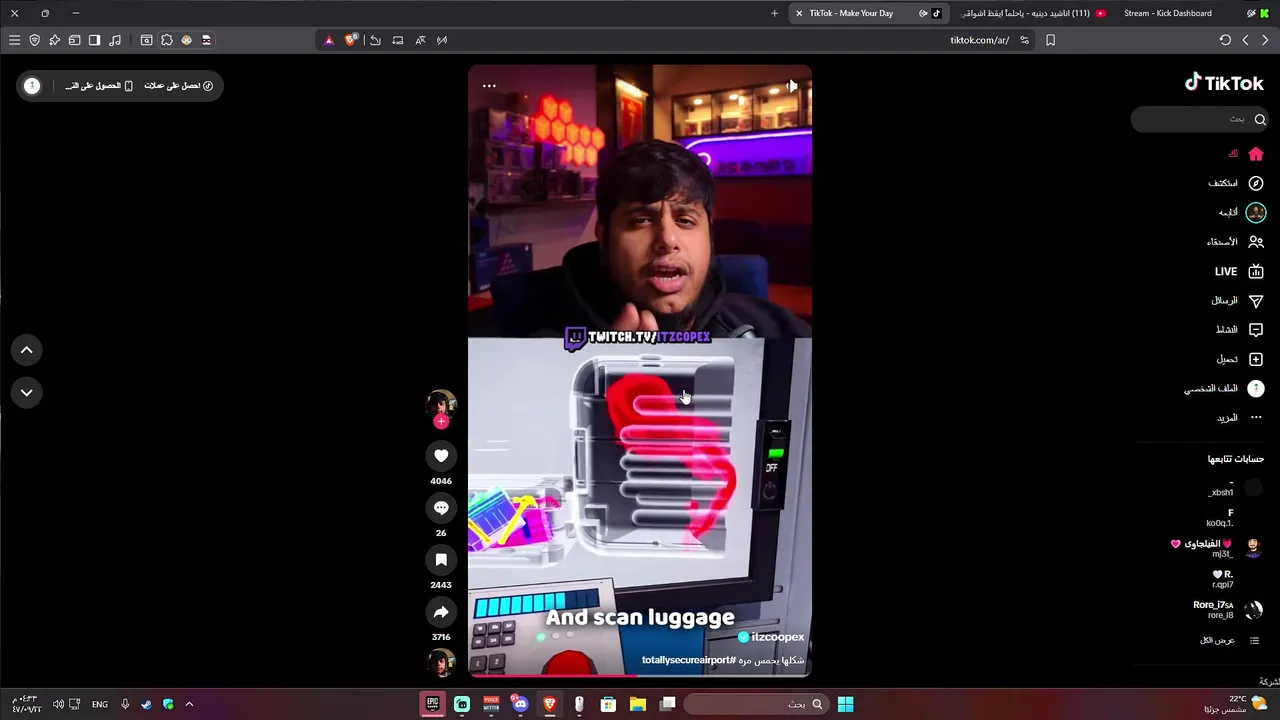Click Get Coins (احصل على عملات) button

(179, 86)
